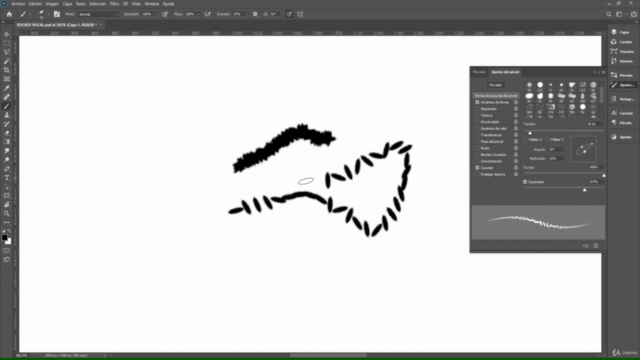Open the Suavizar percentage dropdown arrow
Viewport: 640px width, 360px height.
(246, 14)
